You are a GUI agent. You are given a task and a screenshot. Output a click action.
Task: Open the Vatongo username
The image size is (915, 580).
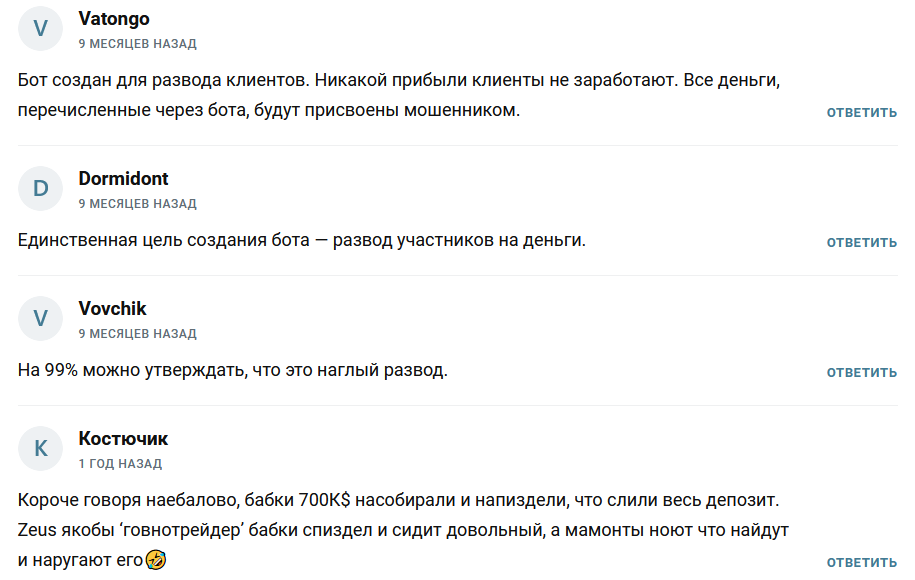(x=114, y=19)
